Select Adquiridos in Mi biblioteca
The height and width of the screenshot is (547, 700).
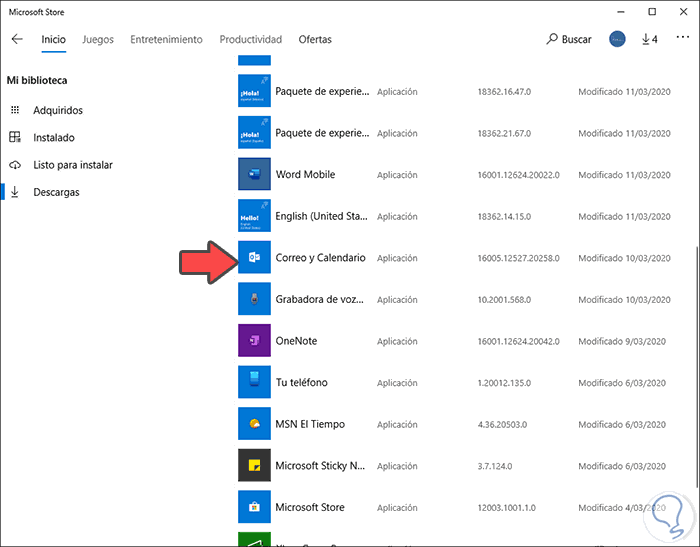tap(58, 110)
